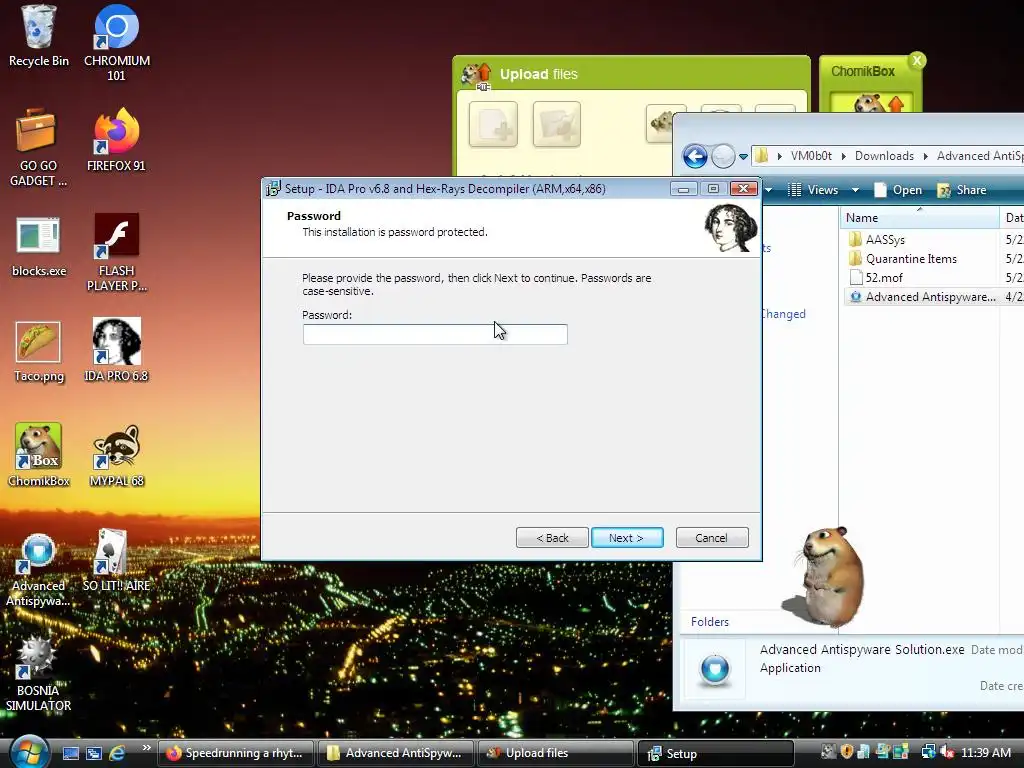The height and width of the screenshot is (768, 1024).
Task: Click the Views button in Explorer toolbar
Action: [x=813, y=190]
